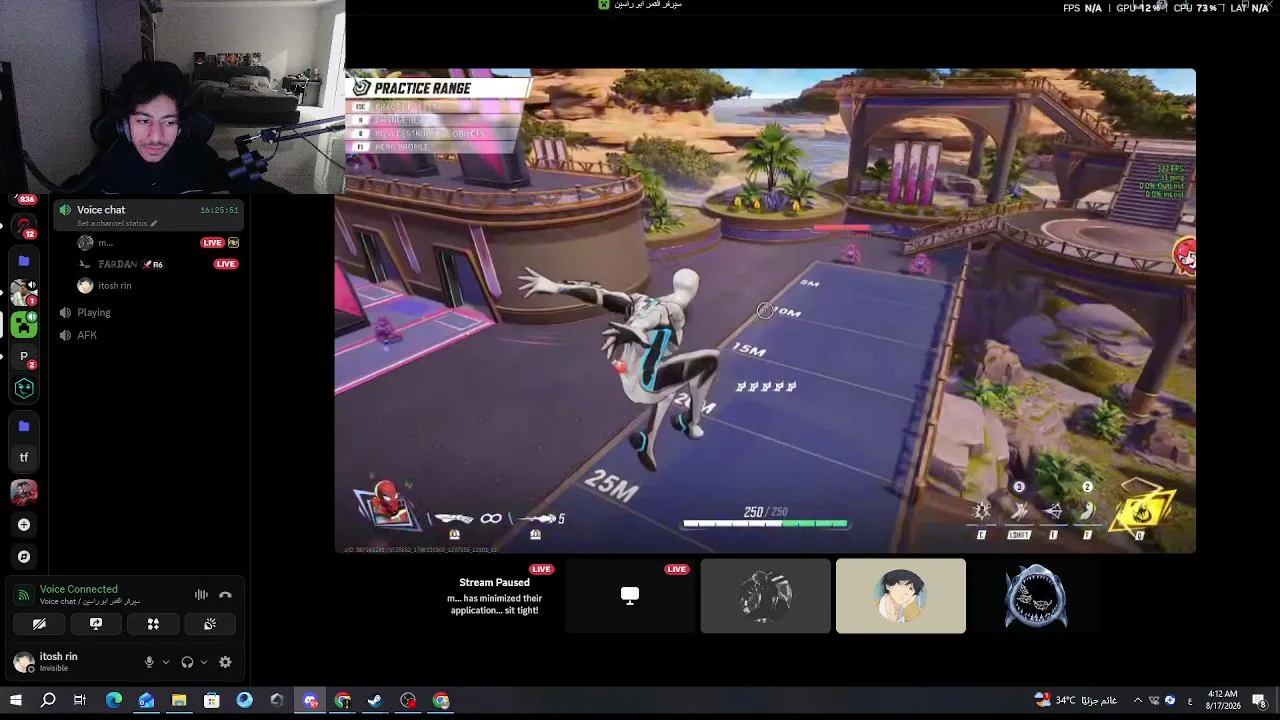Disconnect from voice call
The image size is (1280, 720).
(x=225, y=595)
